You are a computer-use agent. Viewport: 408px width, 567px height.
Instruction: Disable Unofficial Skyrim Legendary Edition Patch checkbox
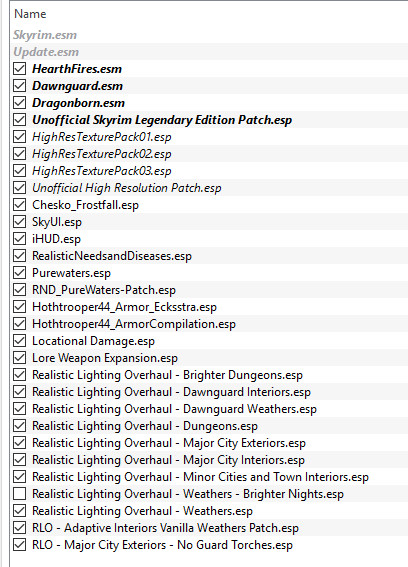20,120
